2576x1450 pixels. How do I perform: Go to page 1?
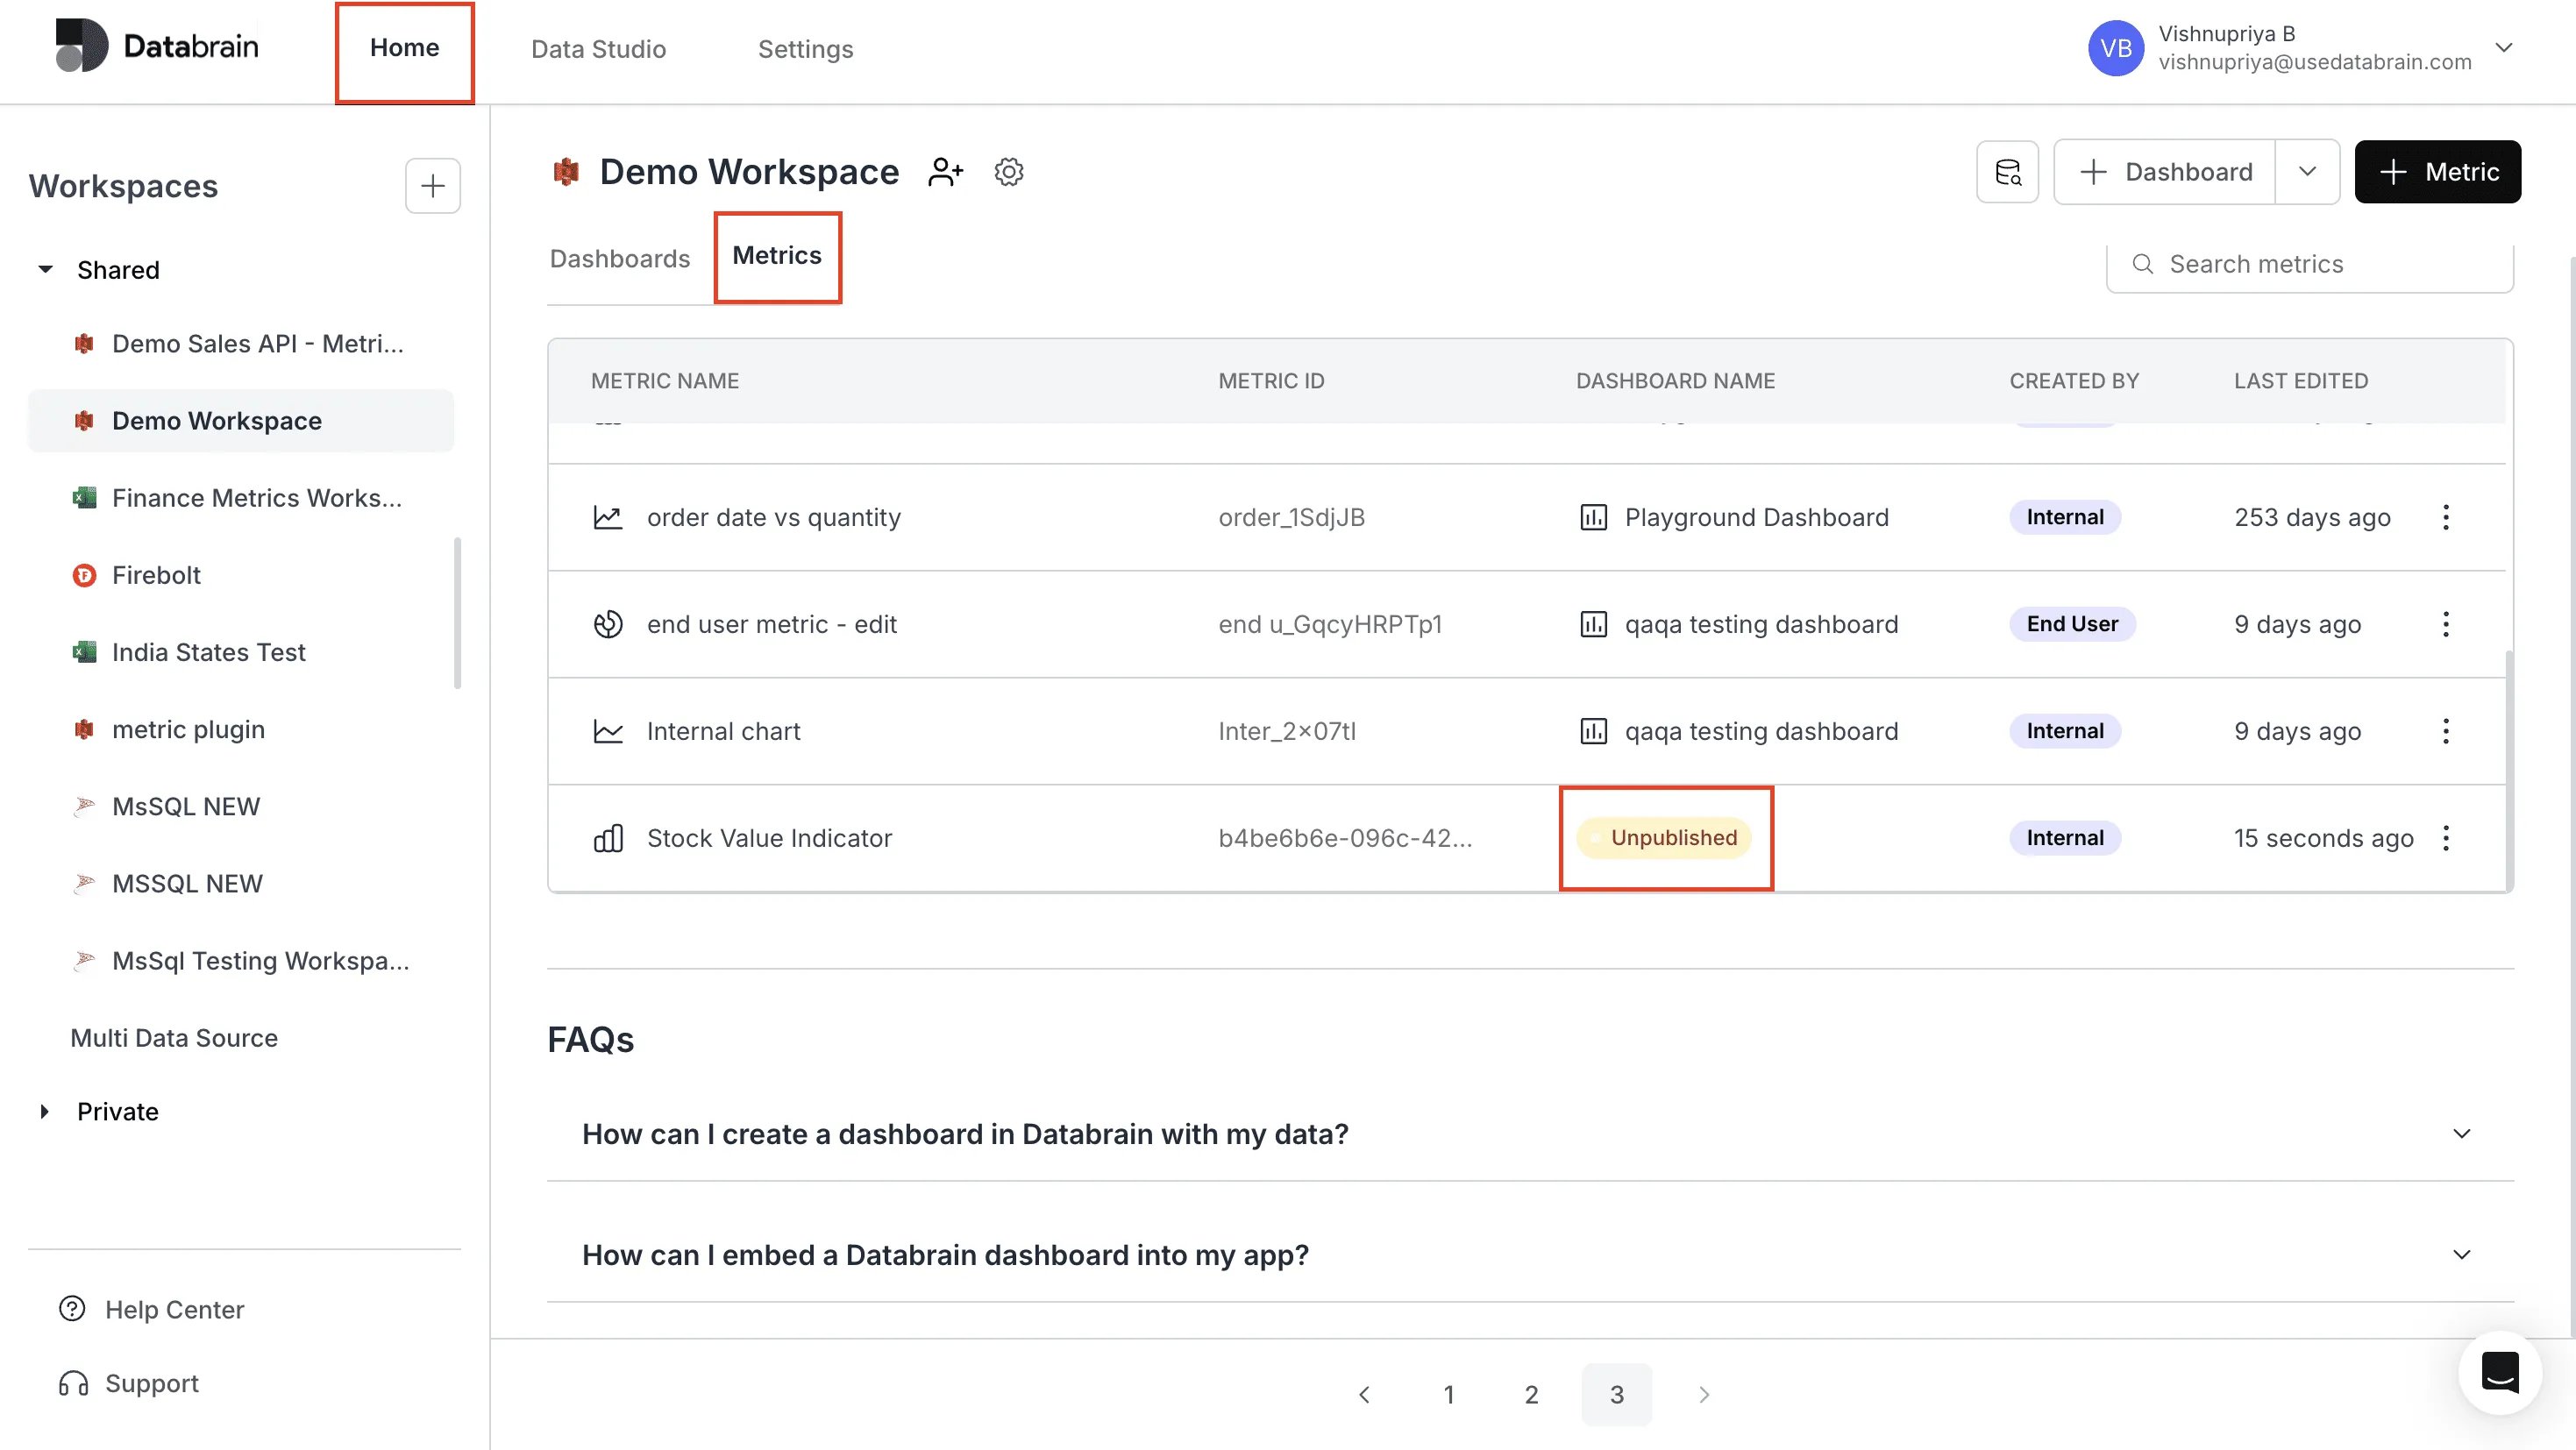pos(1448,1395)
